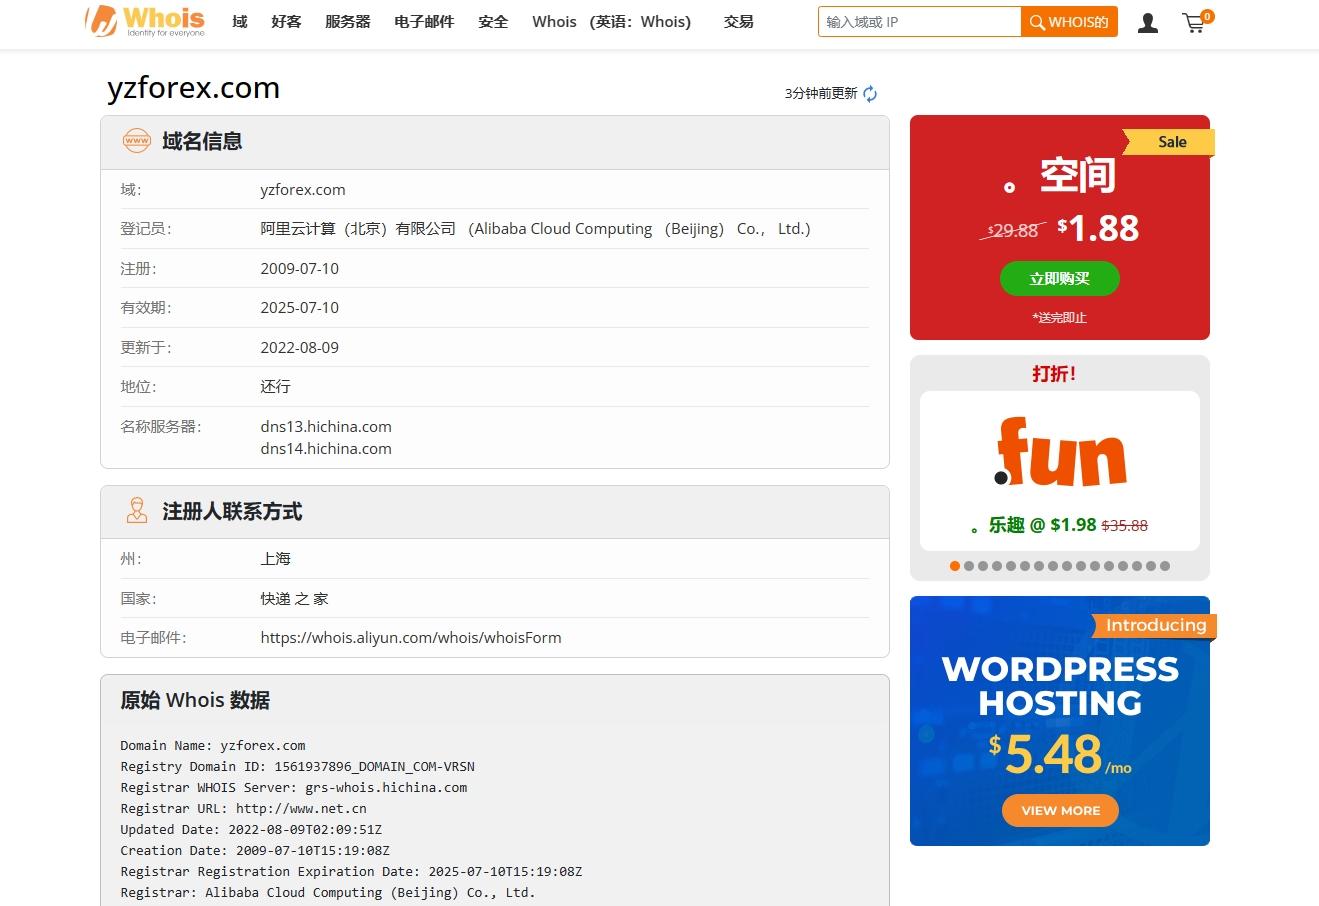The height and width of the screenshot is (906, 1319).
Task: Click the refresh update icon
Action: pos(870,93)
